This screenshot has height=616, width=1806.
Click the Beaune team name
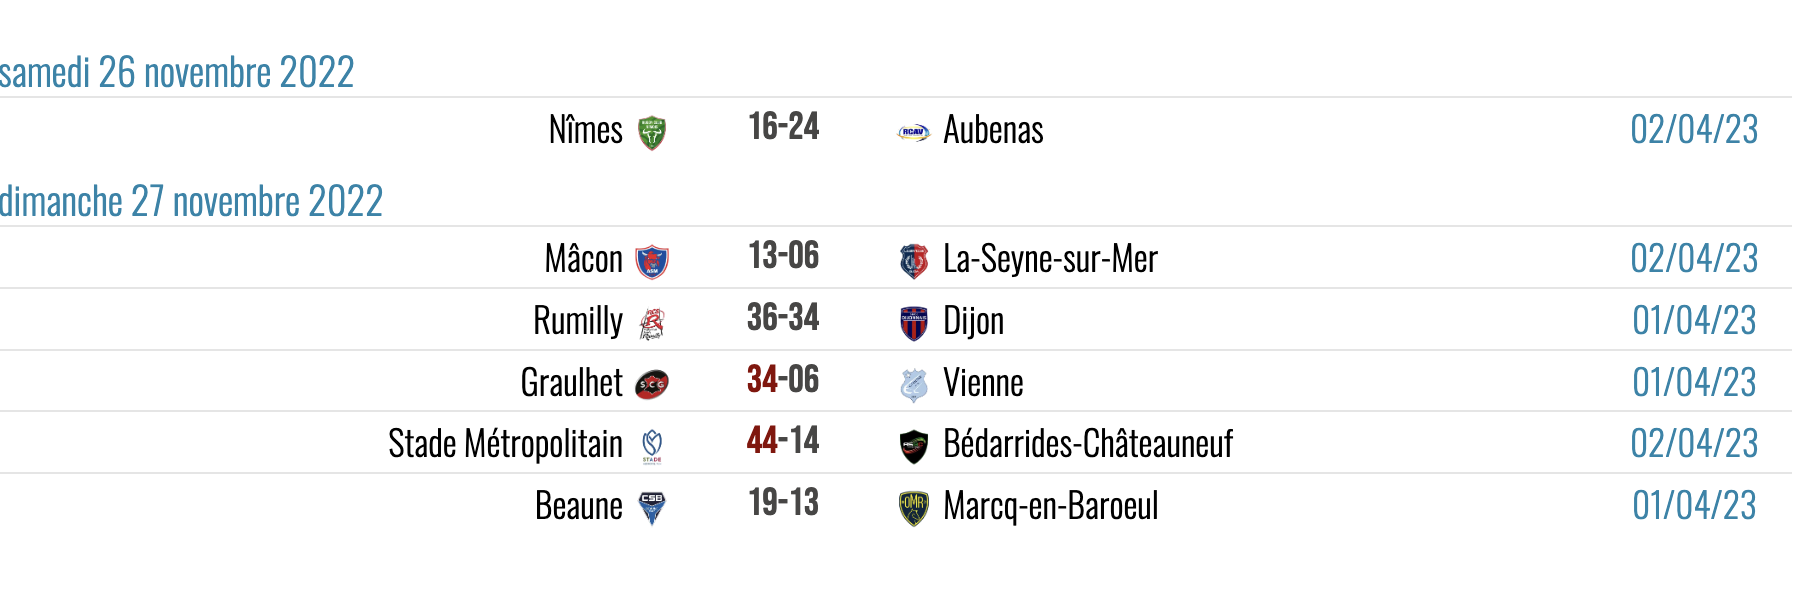tap(579, 506)
